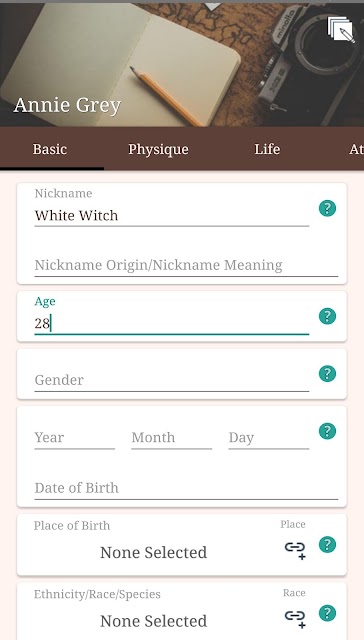Open help icon for Ethnicity/Race/Species
The width and height of the screenshot is (364, 640).
(327, 613)
